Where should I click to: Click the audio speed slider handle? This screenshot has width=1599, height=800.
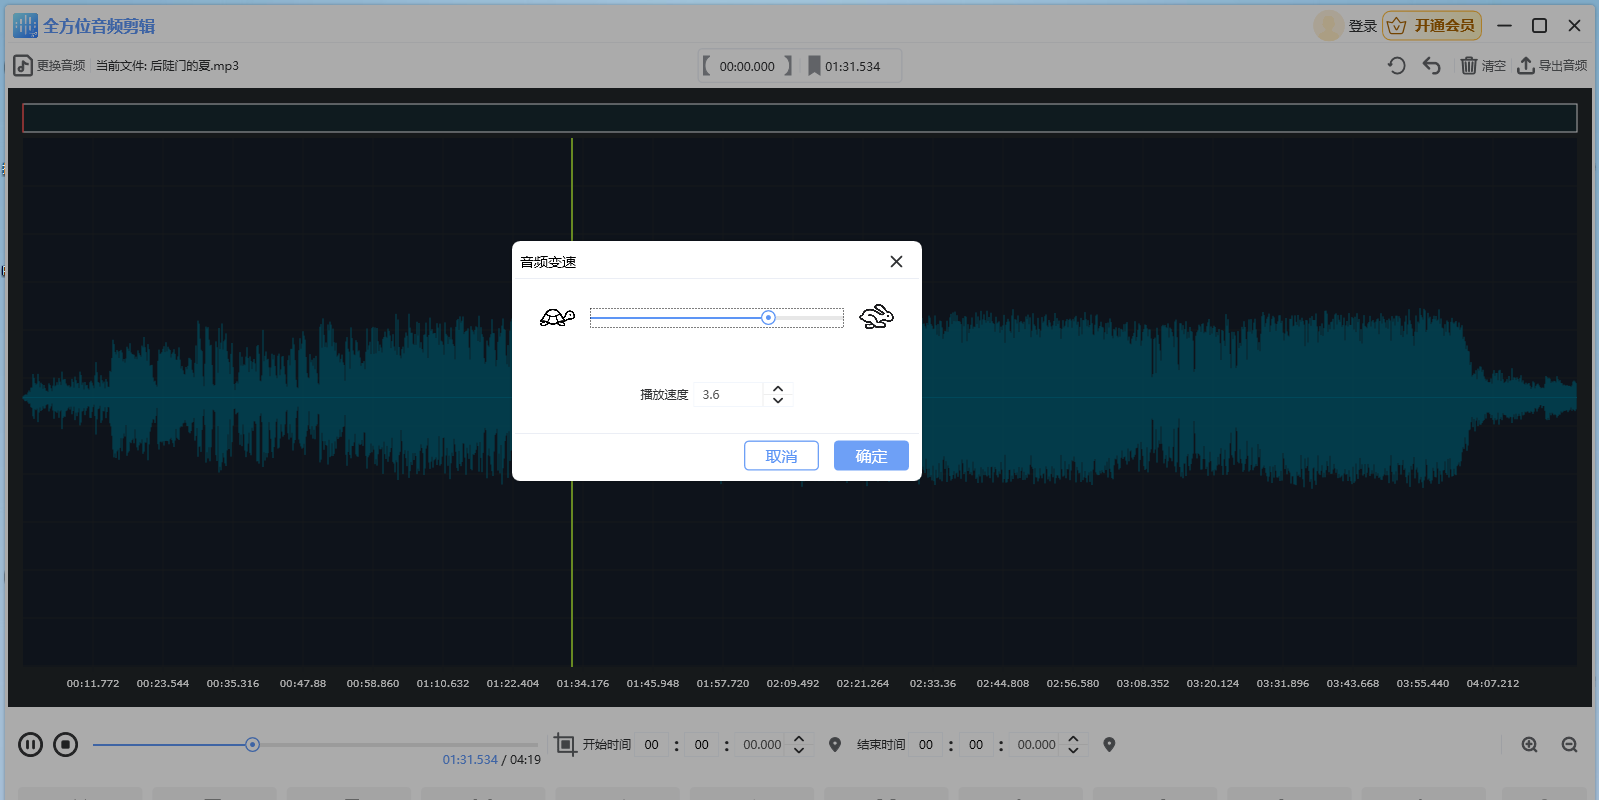click(768, 318)
